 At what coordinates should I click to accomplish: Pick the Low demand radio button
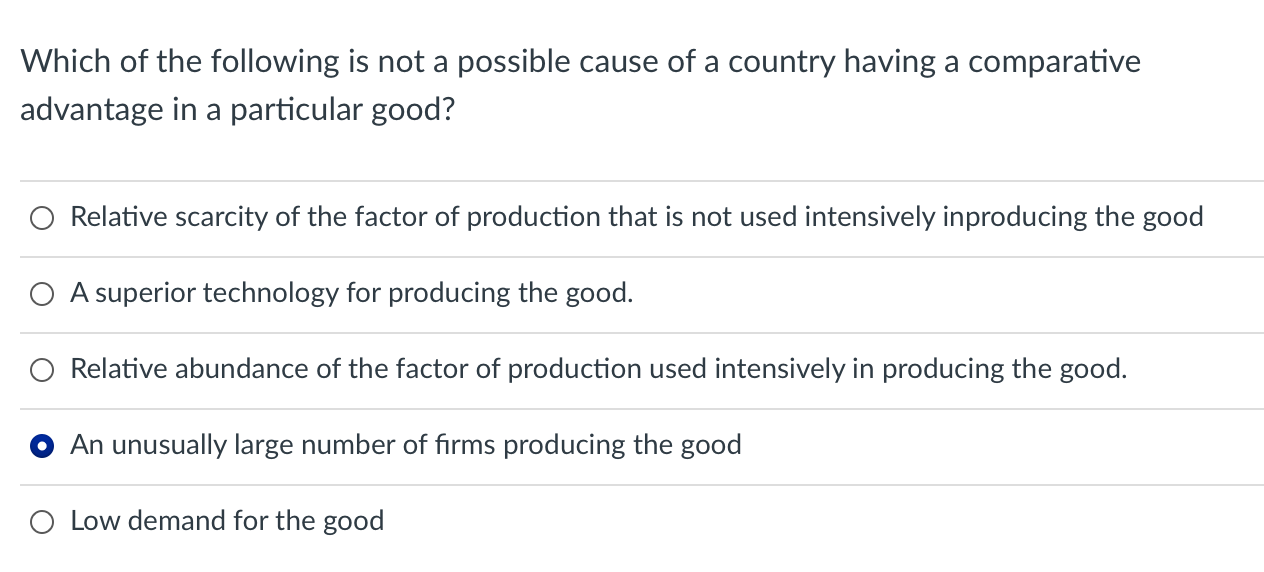pos(42,522)
